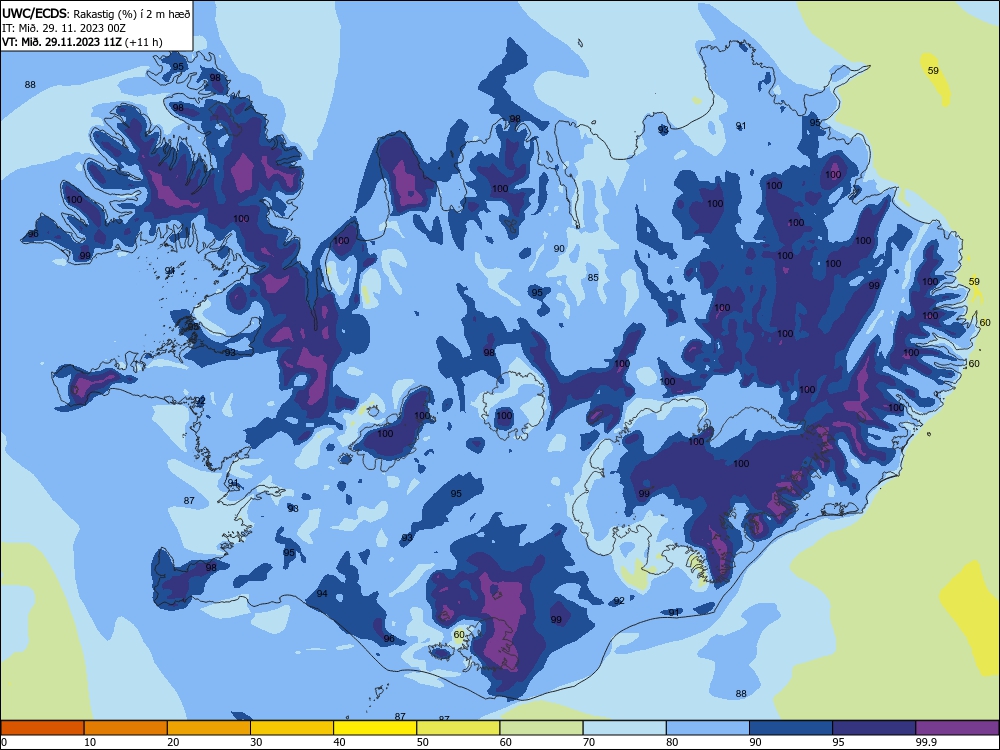This screenshot has width=1000, height=750.
Task: Select the navy 95–99.9 legend swatch
Action: point(874,728)
